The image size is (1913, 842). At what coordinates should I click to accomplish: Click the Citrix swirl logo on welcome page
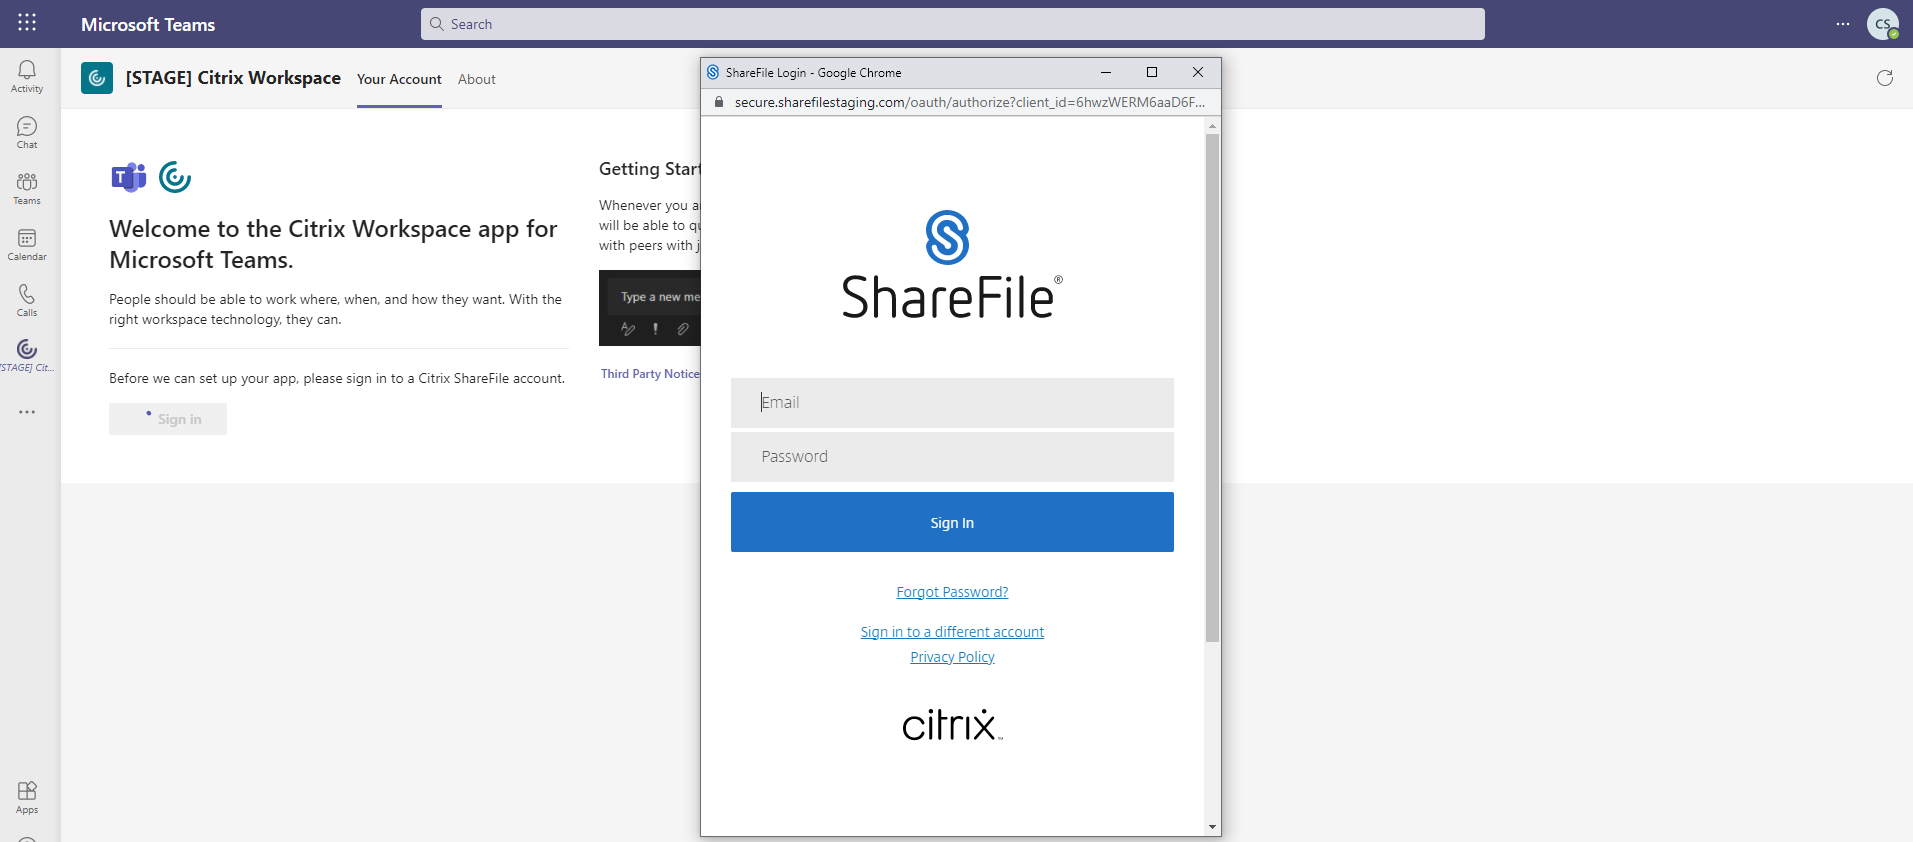(x=175, y=177)
